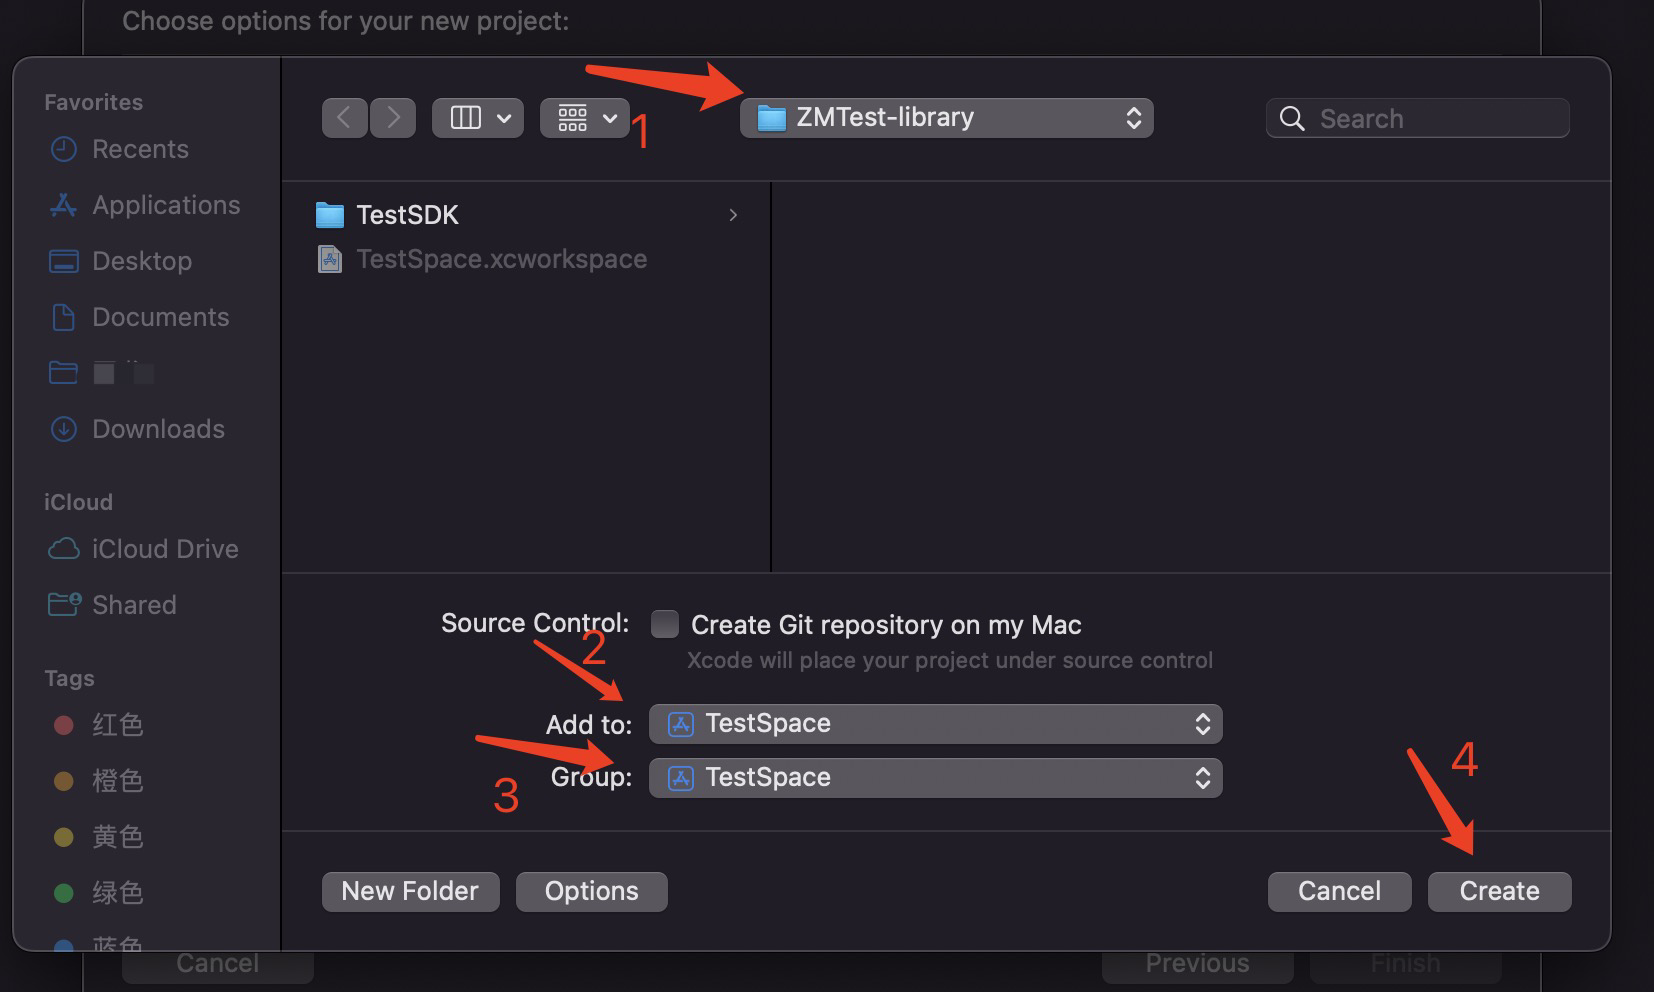The width and height of the screenshot is (1654, 992).
Task: Click the Downloads arrow icon
Action: pyautogui.click(x=64, y=429)
